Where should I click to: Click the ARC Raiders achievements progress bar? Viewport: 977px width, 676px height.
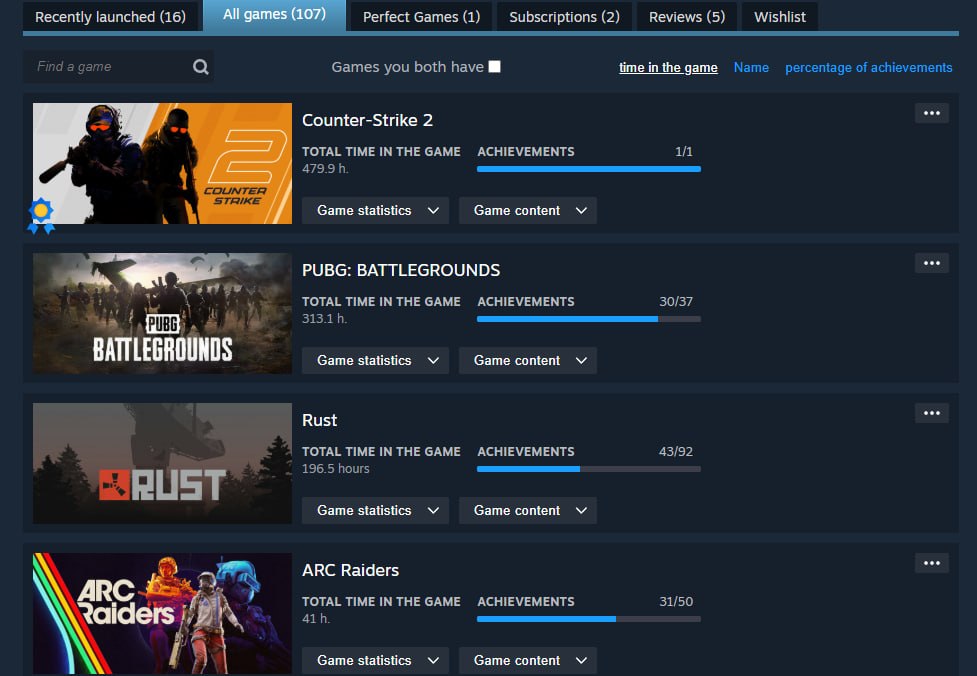click(589, 619)
